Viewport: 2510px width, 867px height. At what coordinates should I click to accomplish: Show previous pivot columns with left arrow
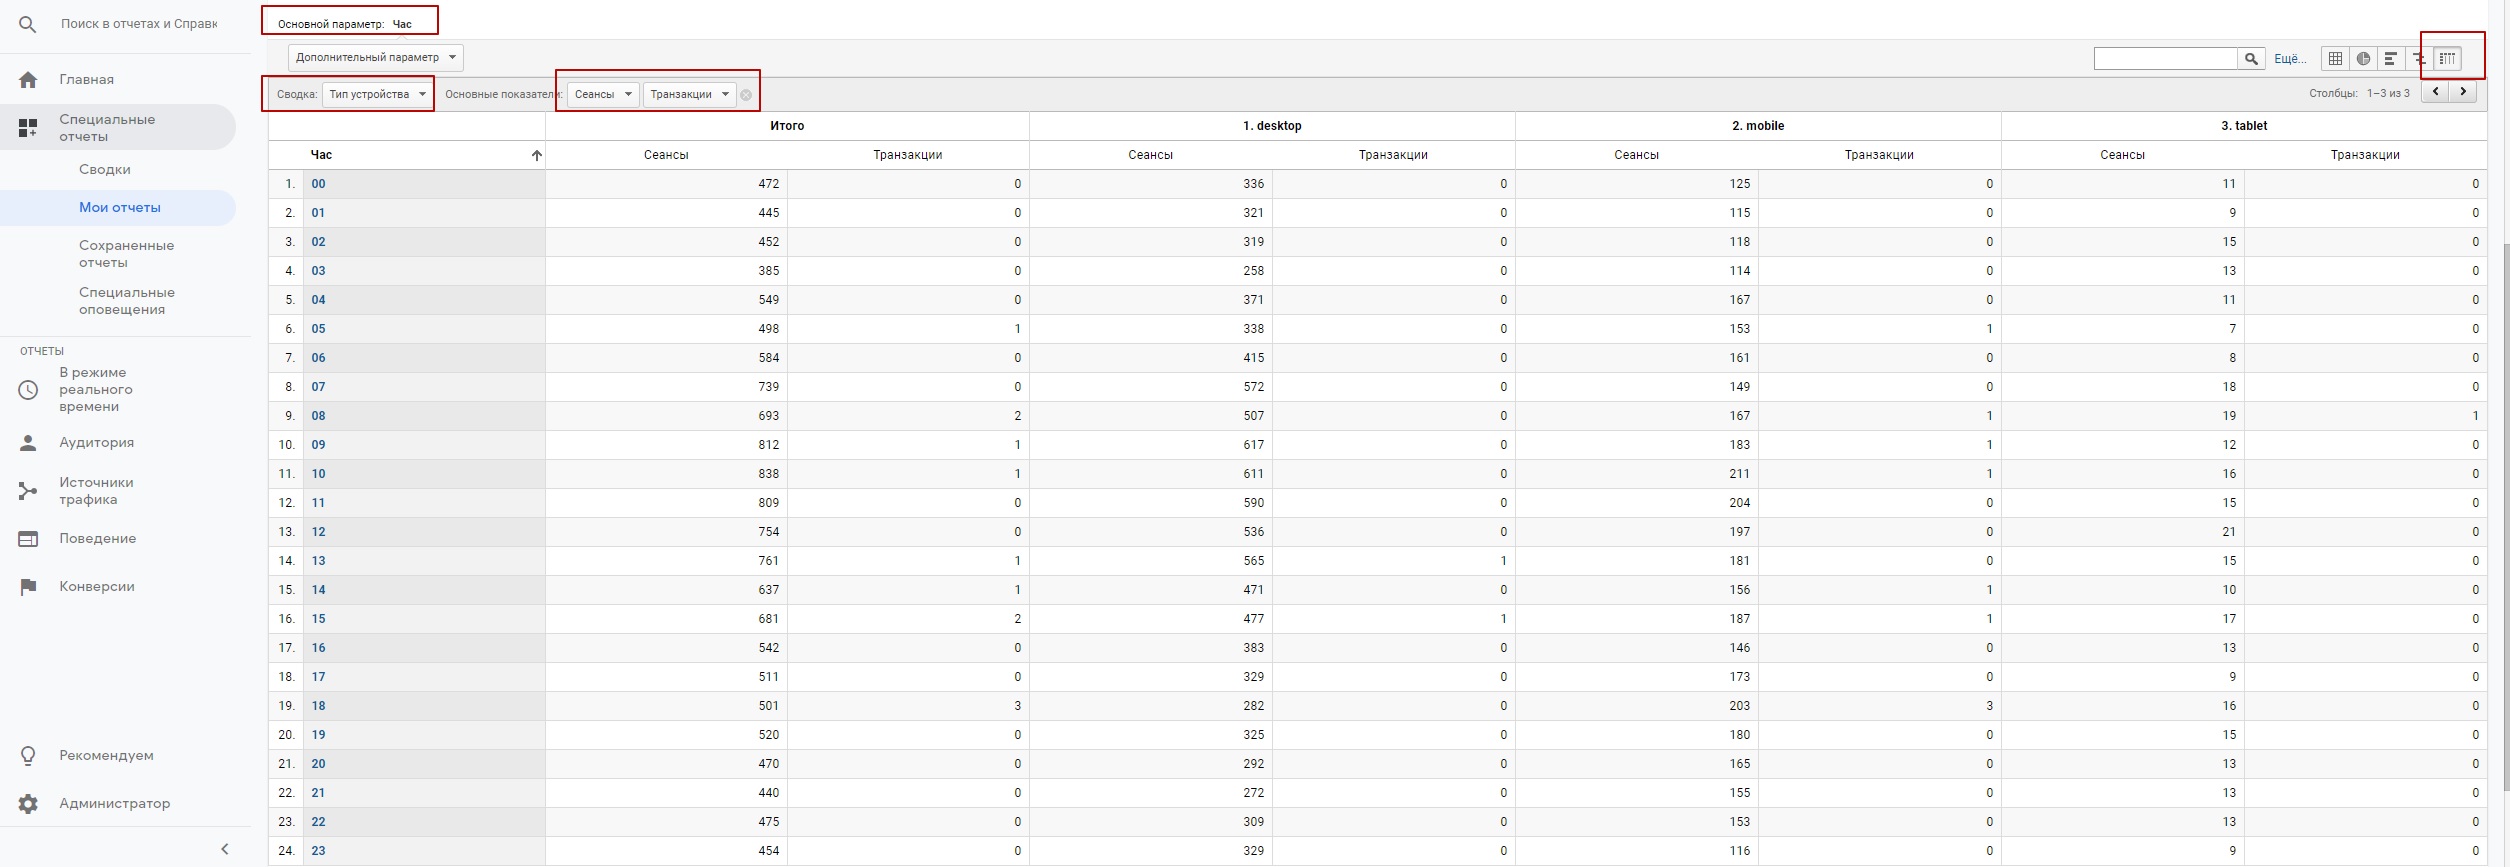click(x=2435, y=92)
